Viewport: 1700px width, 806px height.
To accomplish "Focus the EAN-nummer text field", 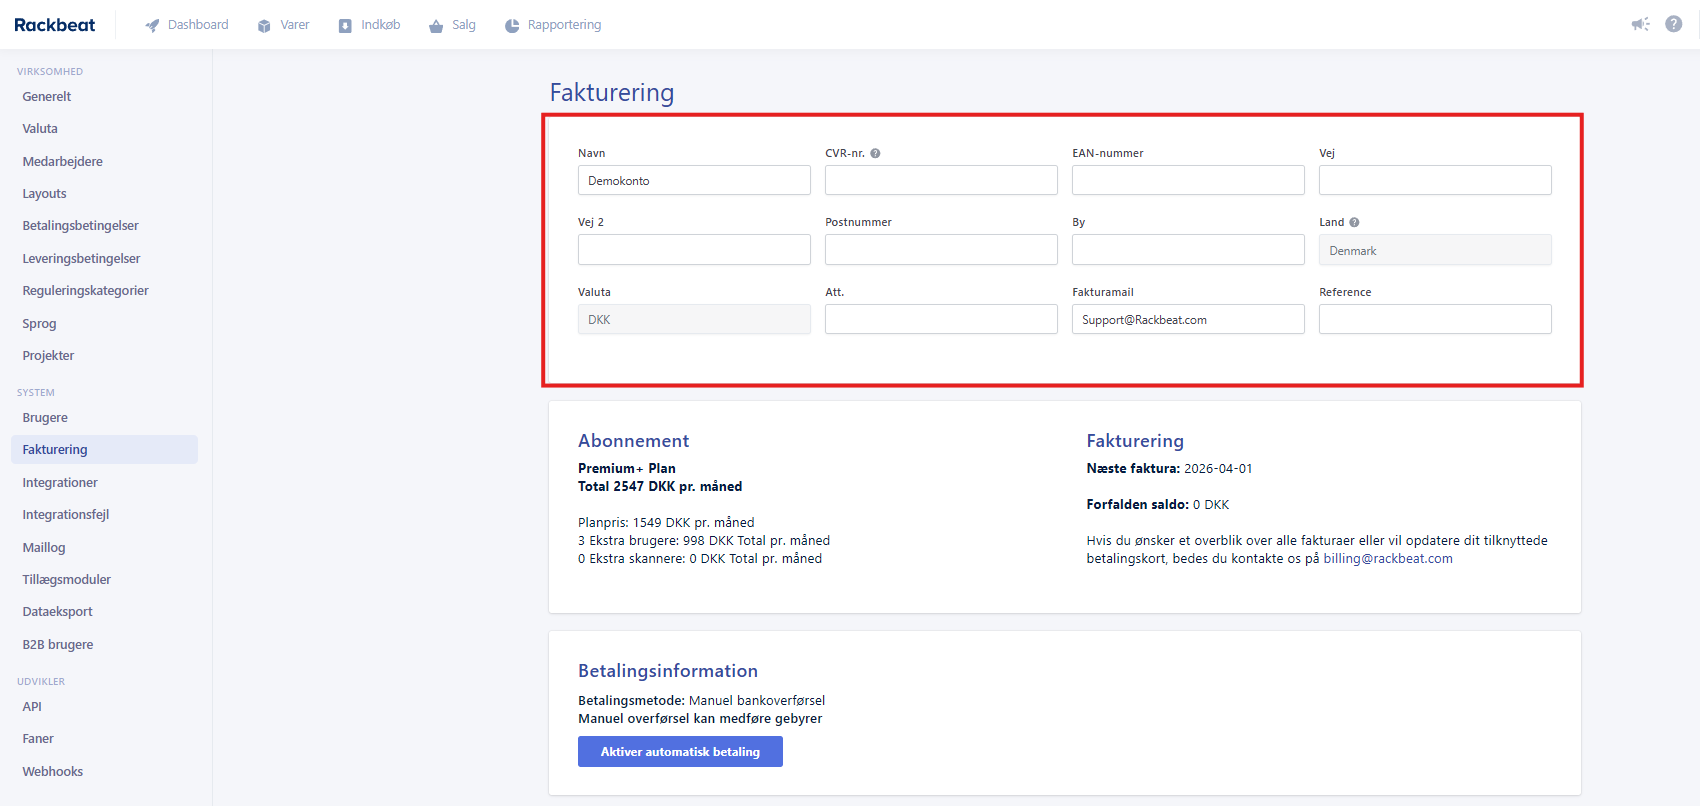I will pyautogui.click(x=1187, y=181).
